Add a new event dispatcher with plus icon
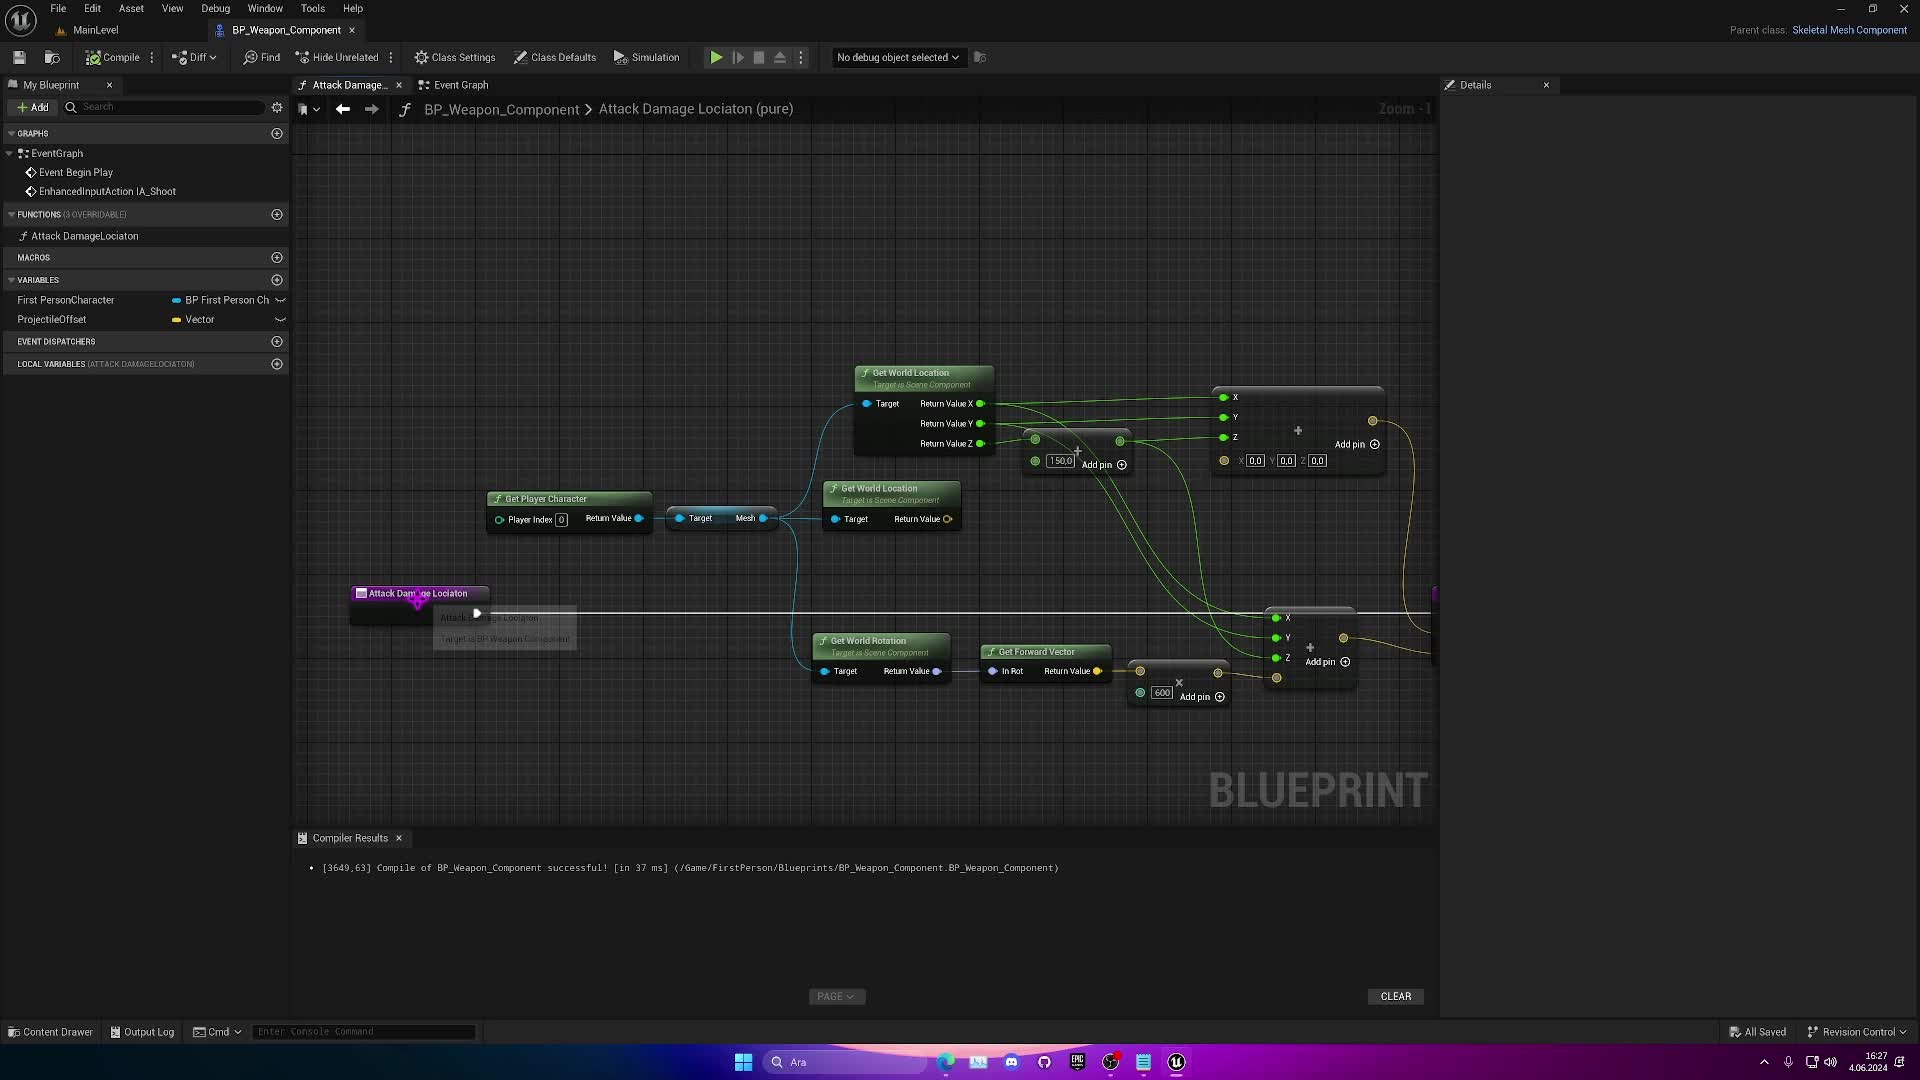This screenshot has height=1080, width=1920. click(277, 341)
